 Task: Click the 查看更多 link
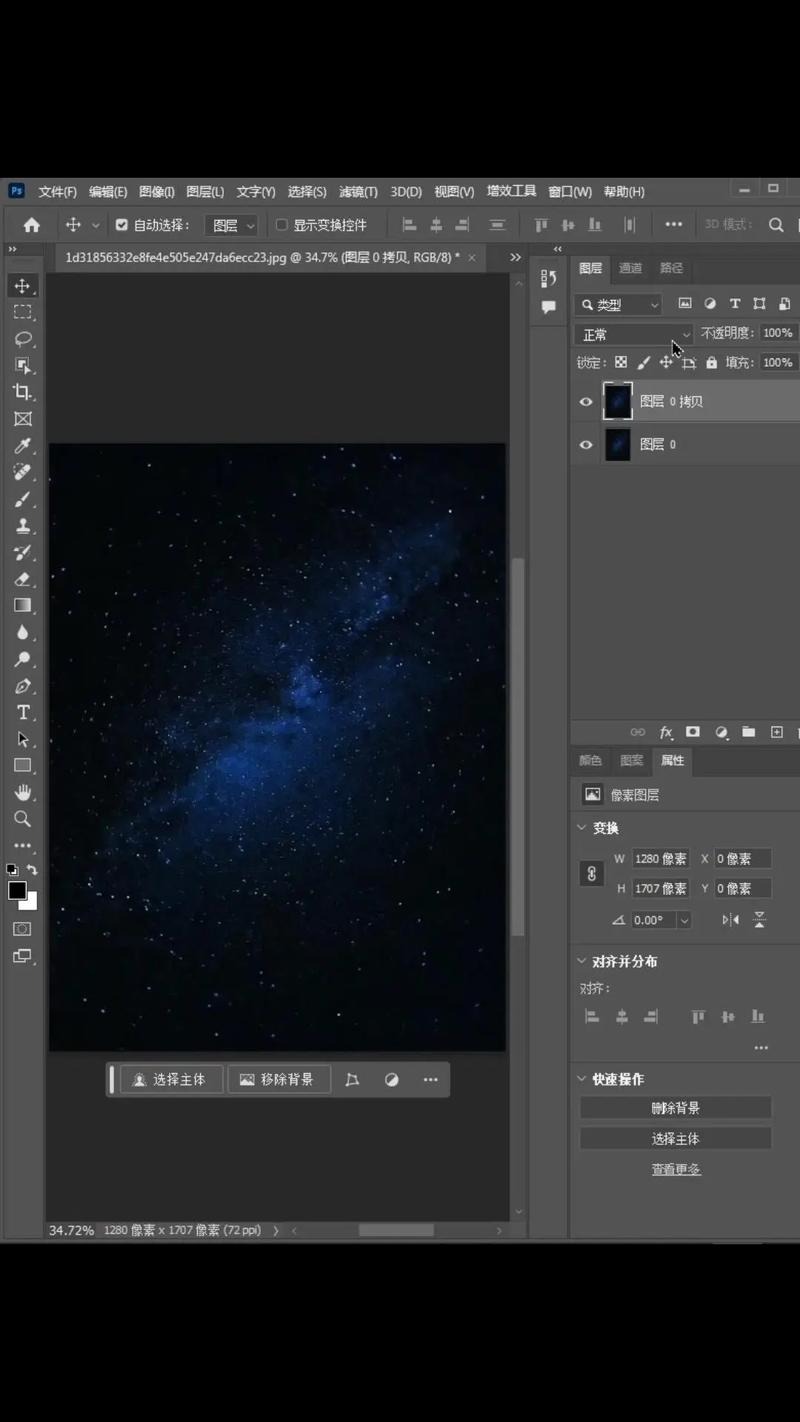tap(676, 1169)
